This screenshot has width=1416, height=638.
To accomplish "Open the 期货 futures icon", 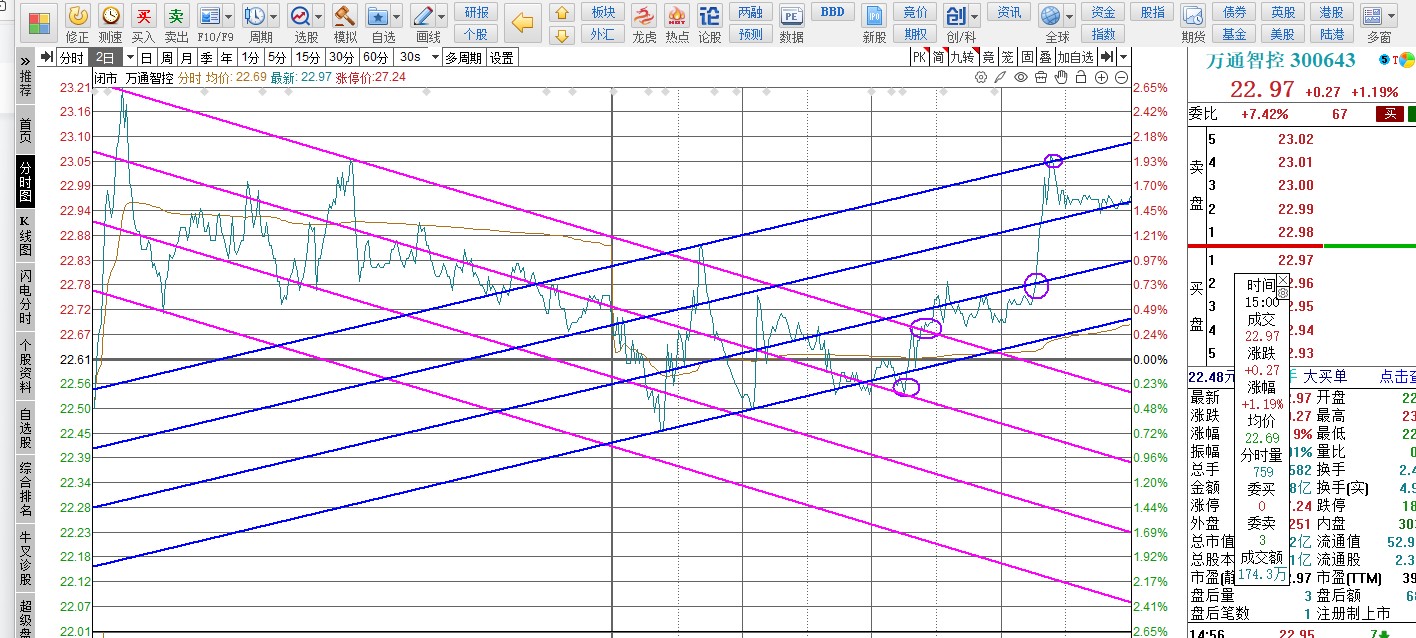I will click(x=1192, y=16).
